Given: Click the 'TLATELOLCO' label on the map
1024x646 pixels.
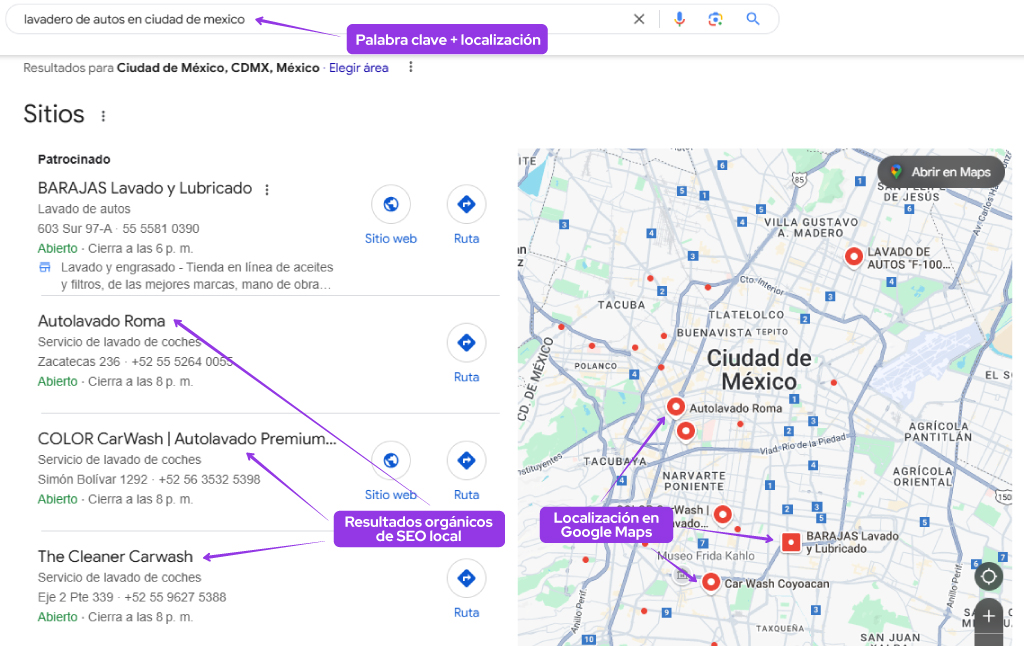Looking at the screenshot, I should [746, 315].
